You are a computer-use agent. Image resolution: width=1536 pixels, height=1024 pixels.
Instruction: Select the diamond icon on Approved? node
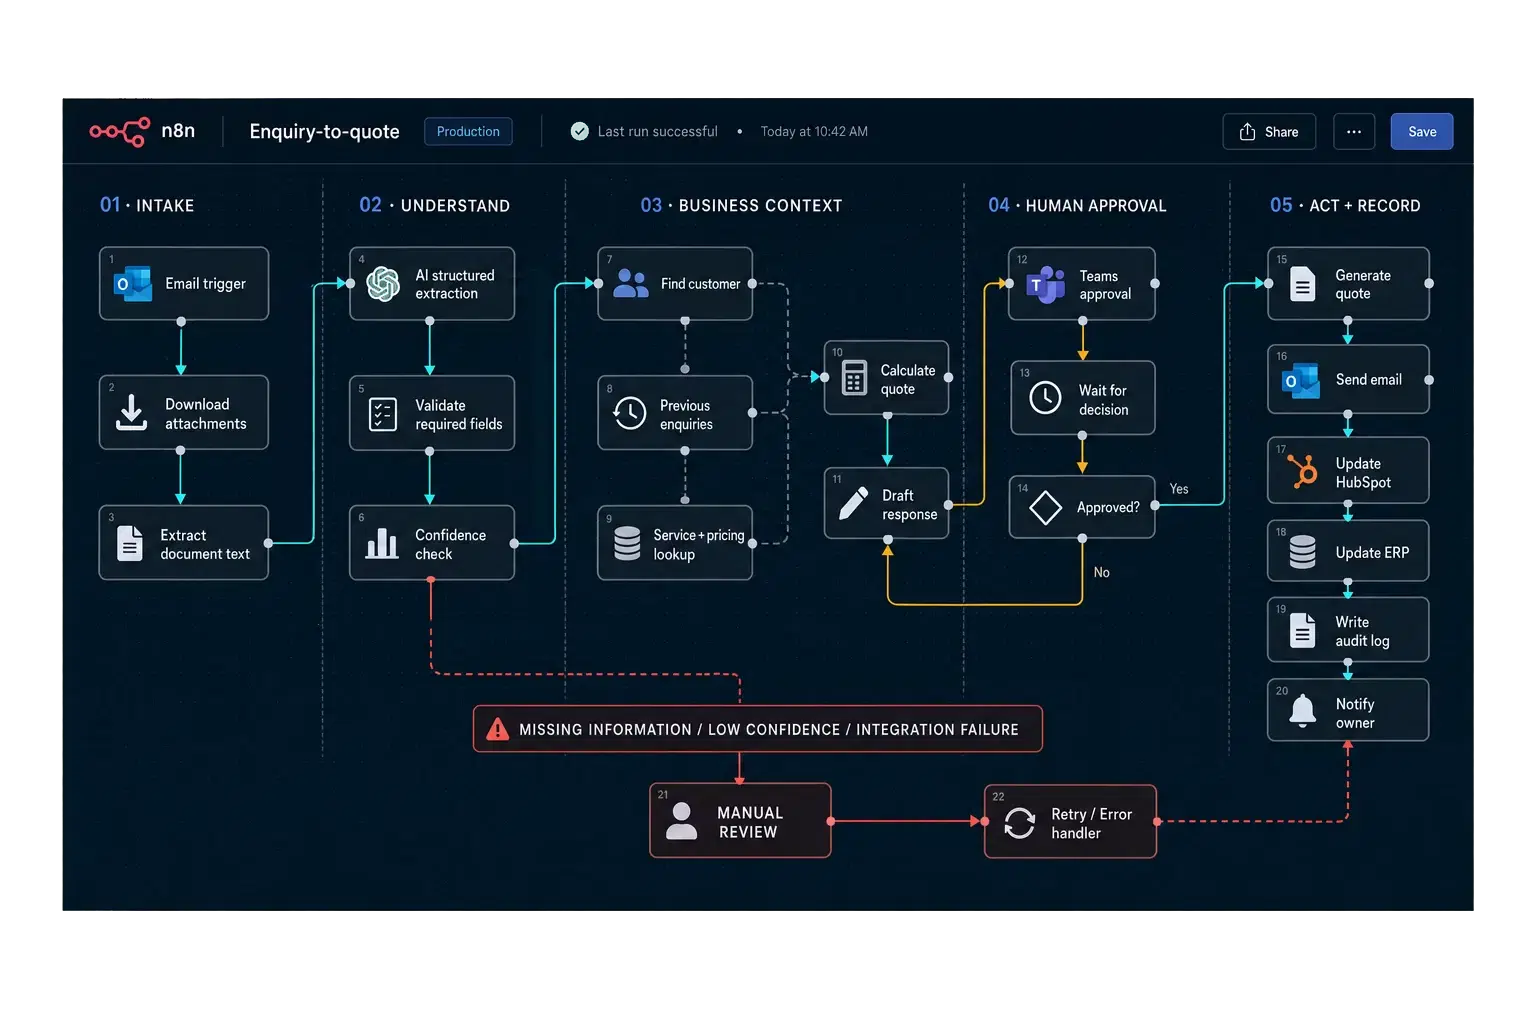click(1045, 507)
